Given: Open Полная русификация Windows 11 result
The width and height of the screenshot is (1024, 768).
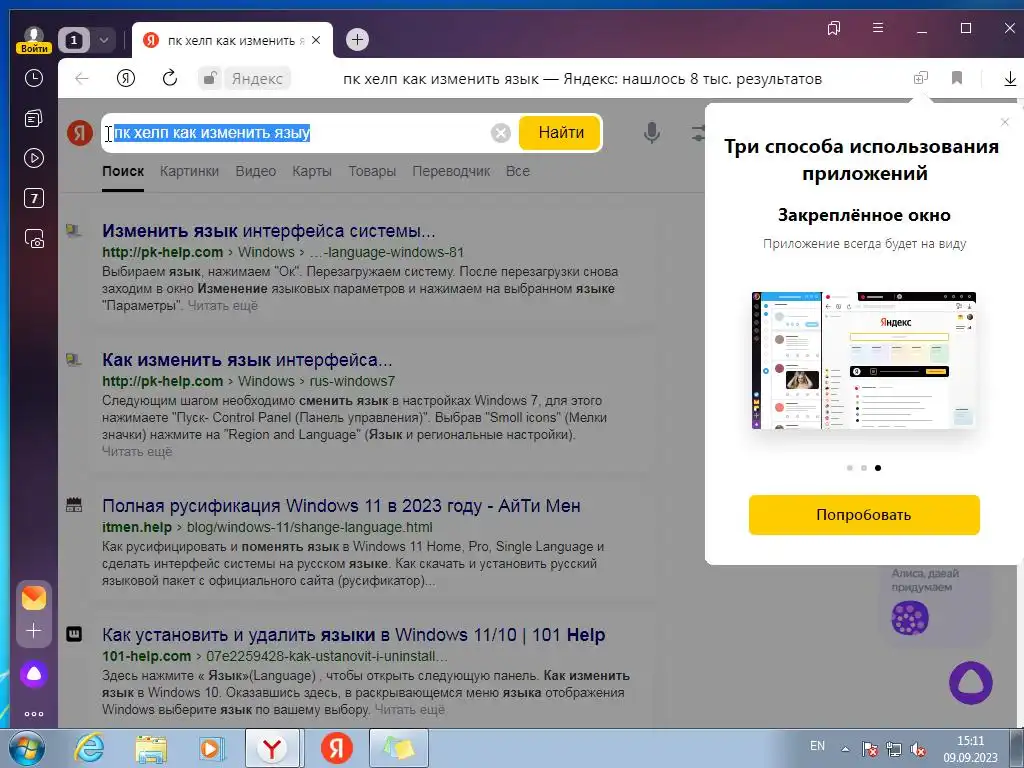Looking at the screenshot, I should (x=341, y=505).
